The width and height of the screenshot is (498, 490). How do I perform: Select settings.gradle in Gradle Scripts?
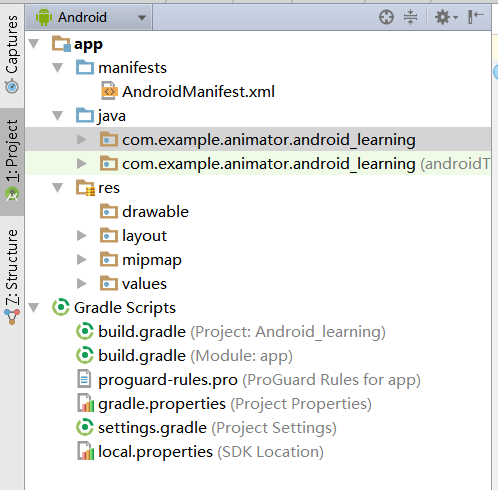point(207,427)
